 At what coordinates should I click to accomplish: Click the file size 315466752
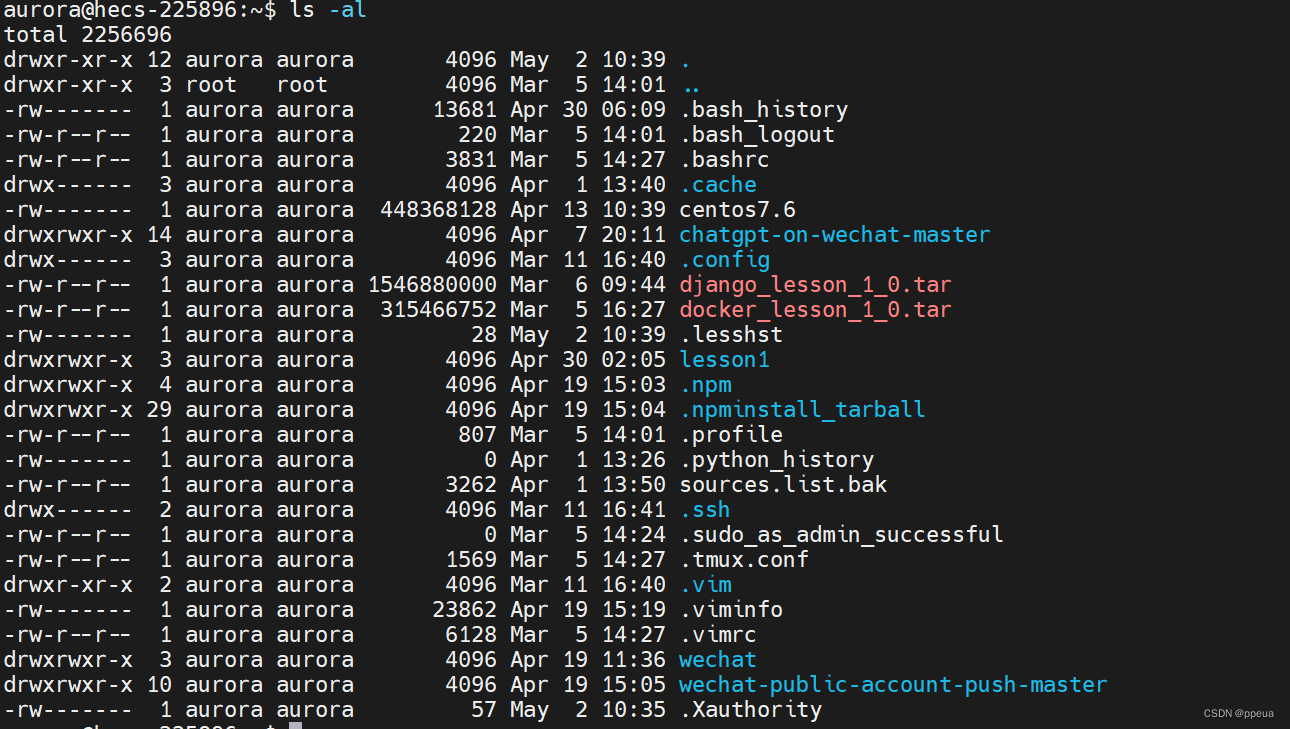click(x=438, y=310)
